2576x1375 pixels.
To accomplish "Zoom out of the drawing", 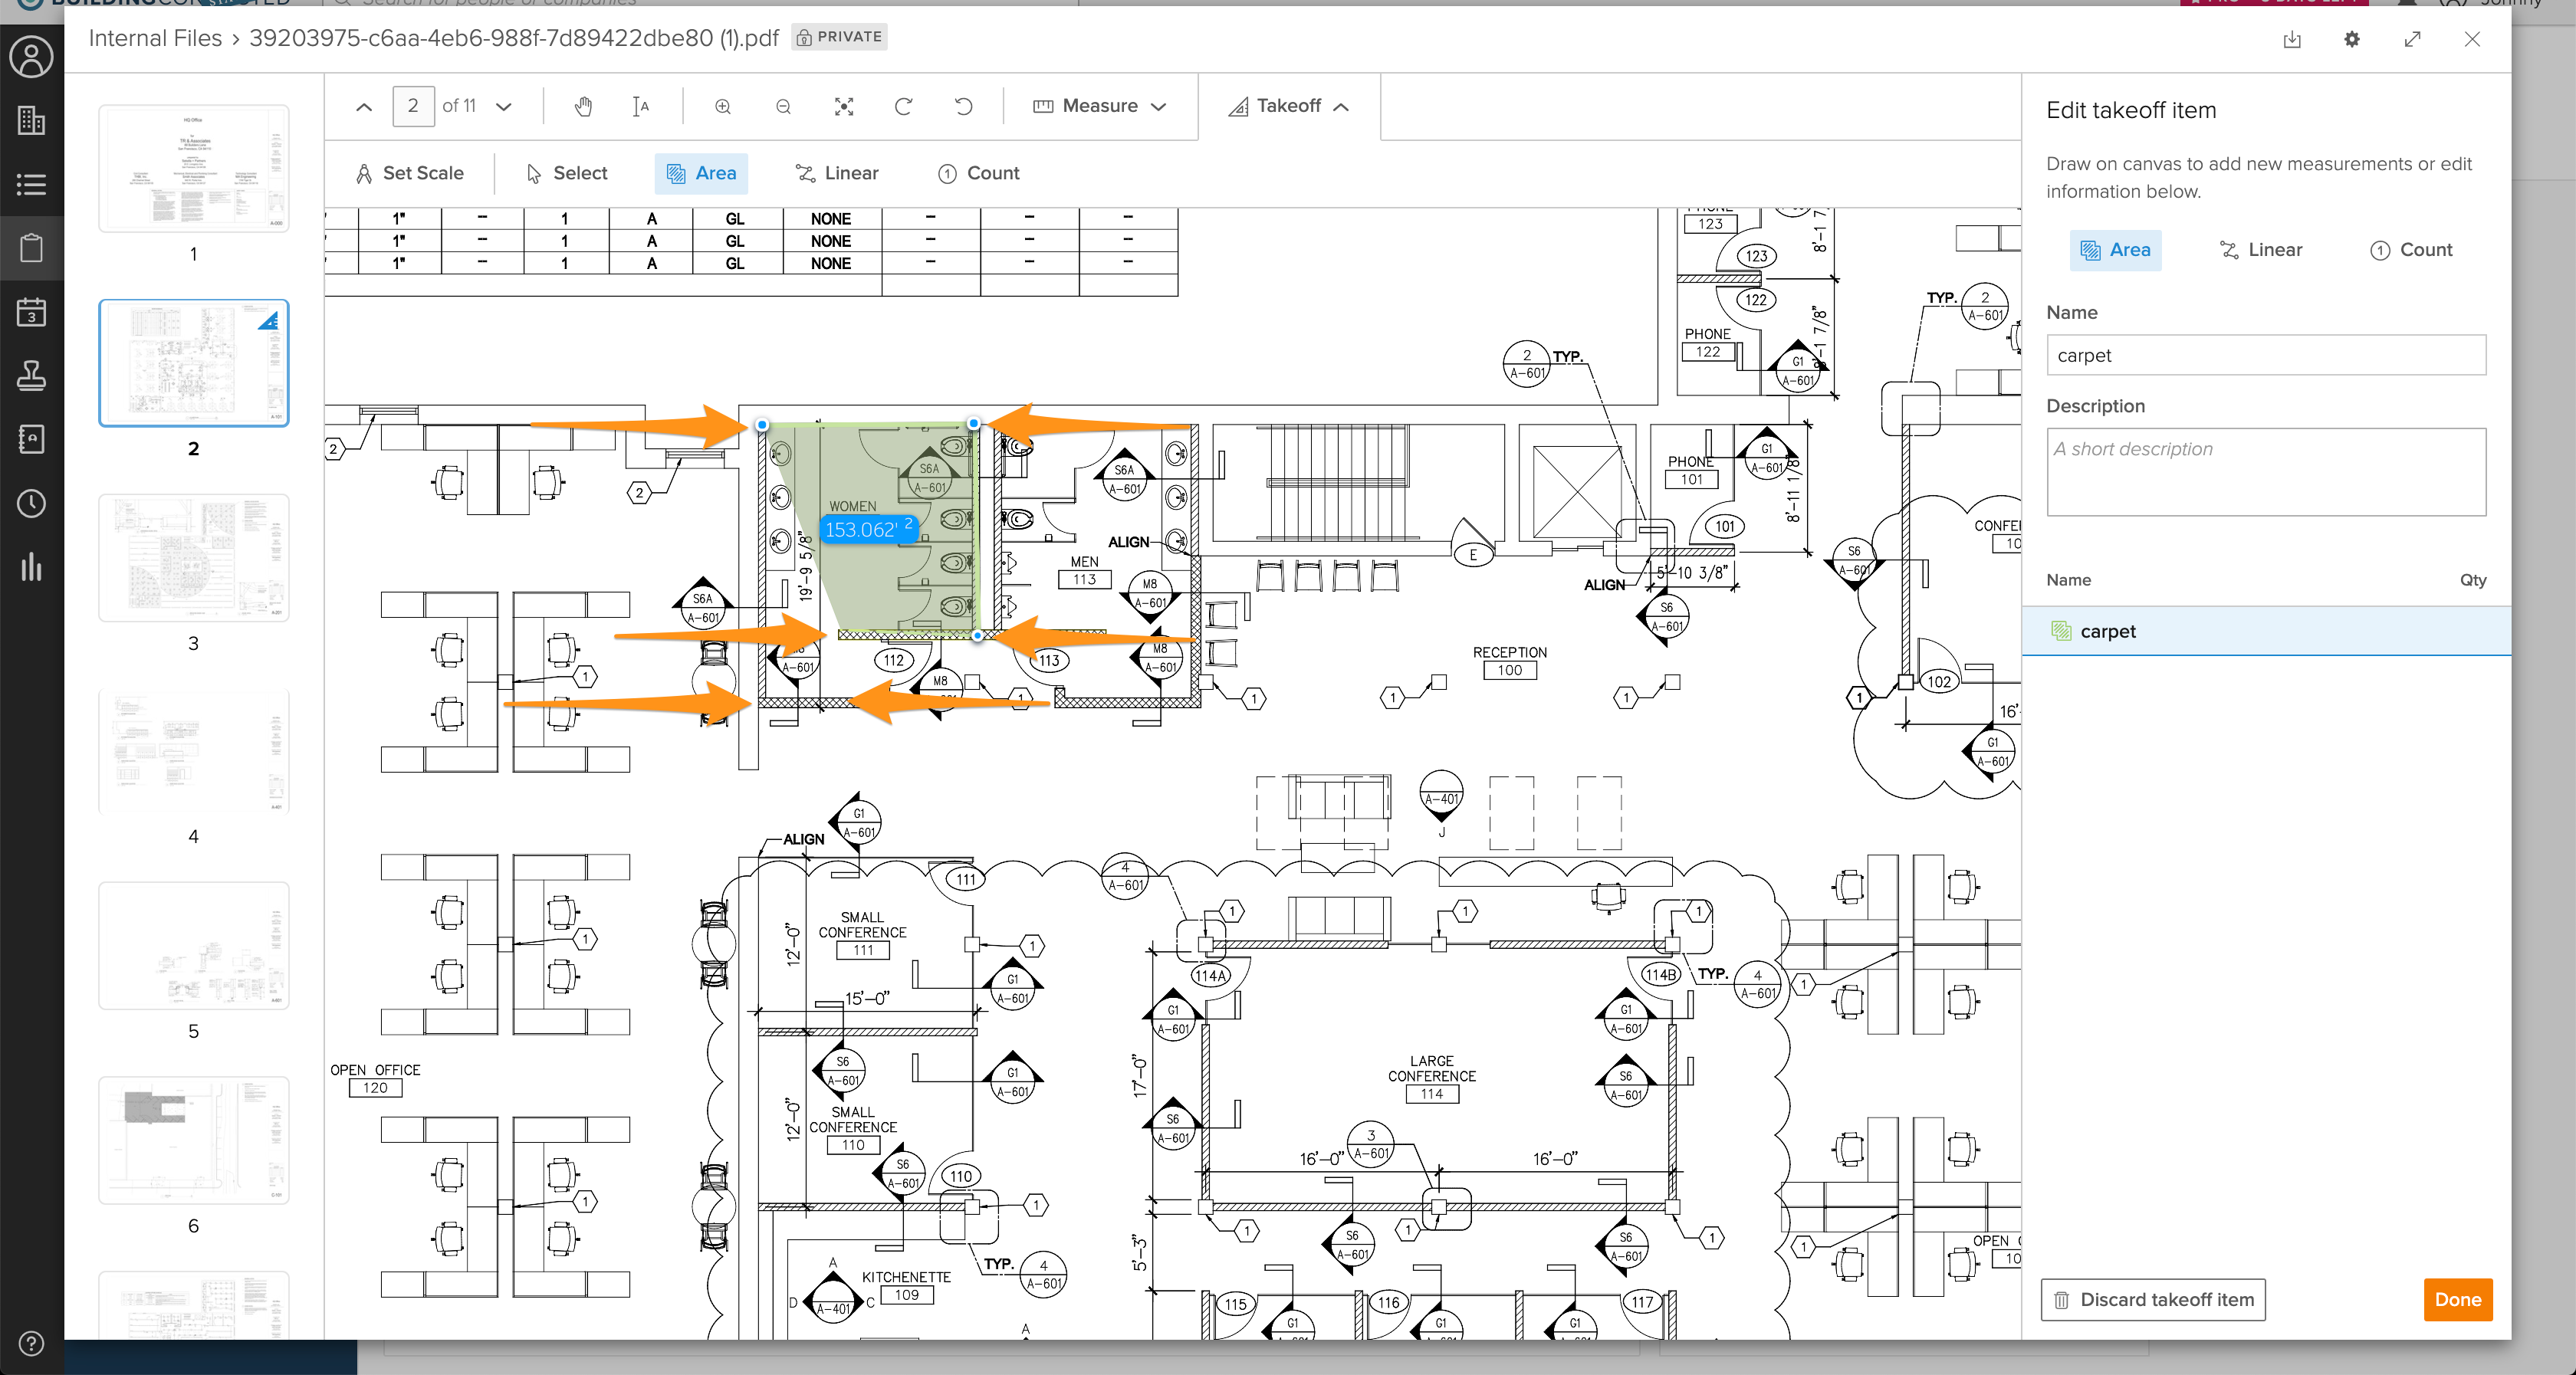I will coord(783,106).
